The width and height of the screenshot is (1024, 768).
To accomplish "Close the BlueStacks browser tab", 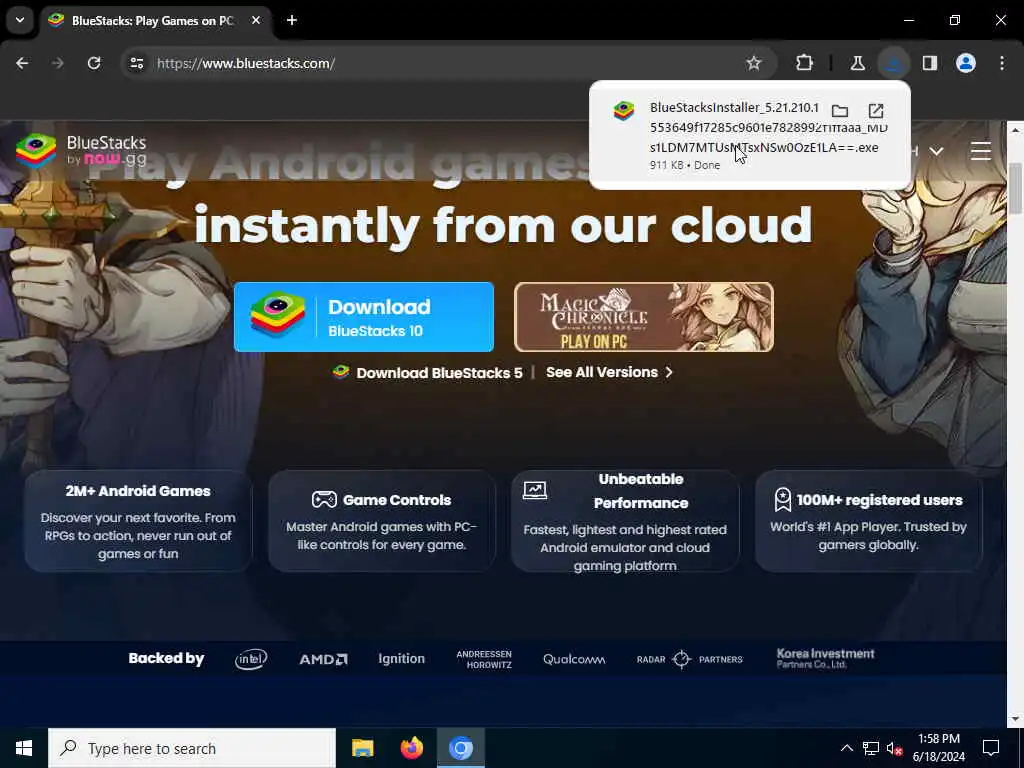I will 256,20.
